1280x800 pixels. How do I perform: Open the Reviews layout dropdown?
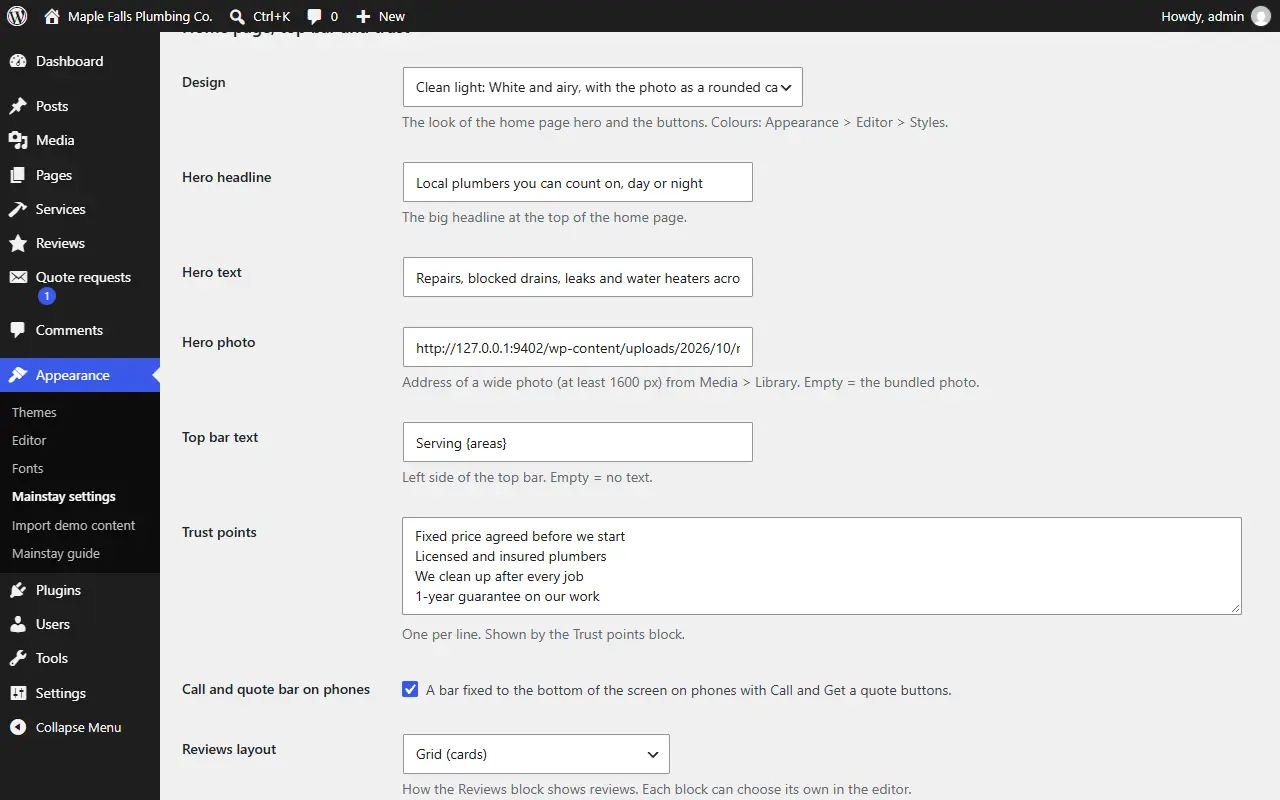[536, 754]
